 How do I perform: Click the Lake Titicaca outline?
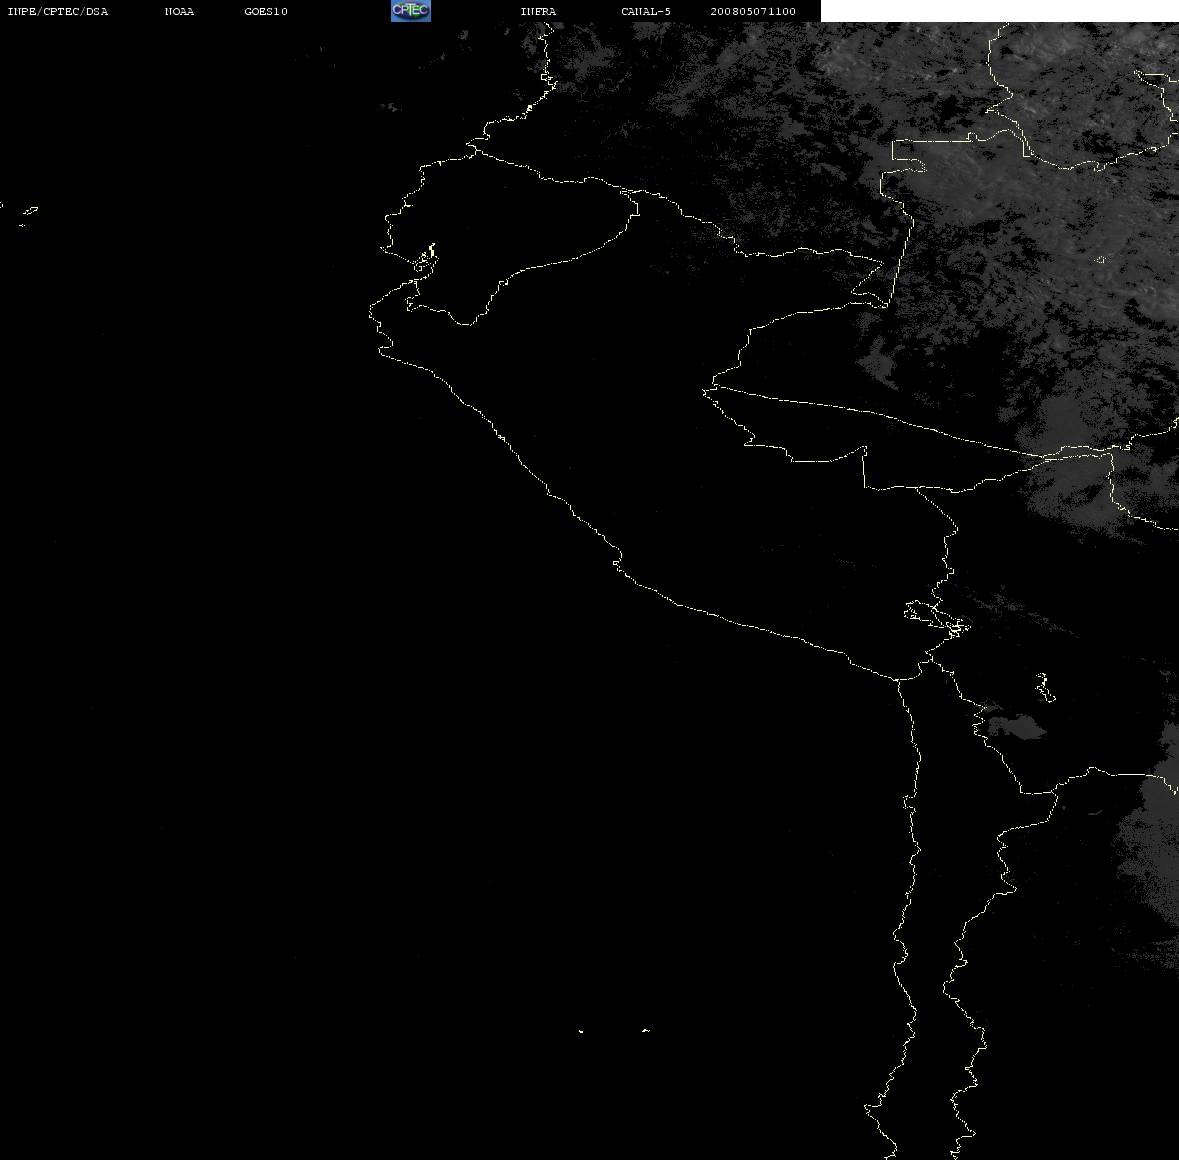[937, 619]
